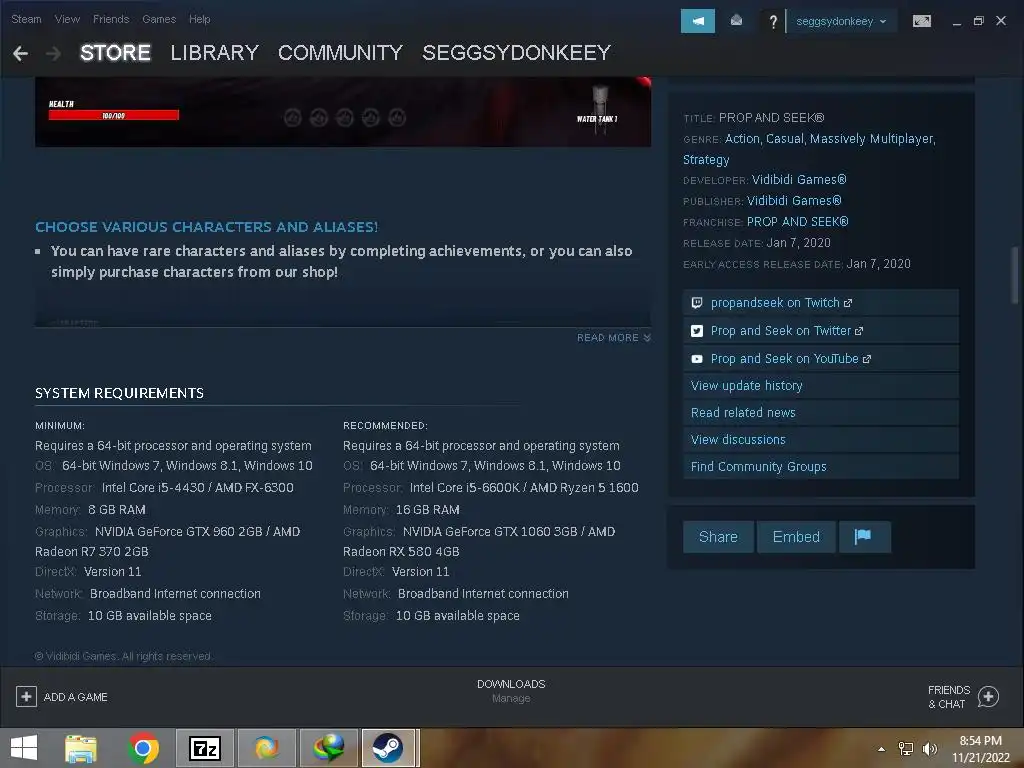Go to the STORE tab
The width and height of the screenshot is (1024, 768).
pos(115,53)
